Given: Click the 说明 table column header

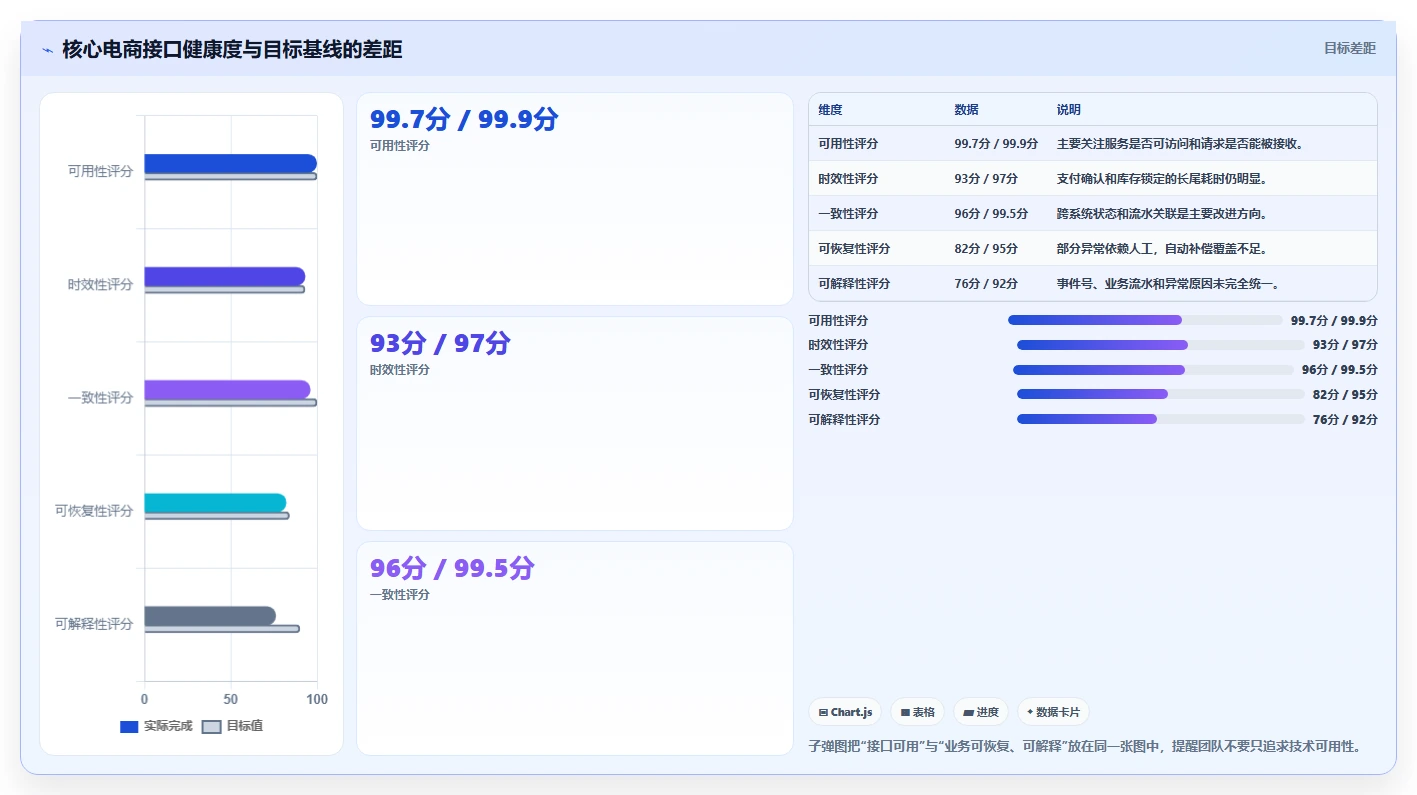Looking at the screenshot, I should click(1069, 110).
